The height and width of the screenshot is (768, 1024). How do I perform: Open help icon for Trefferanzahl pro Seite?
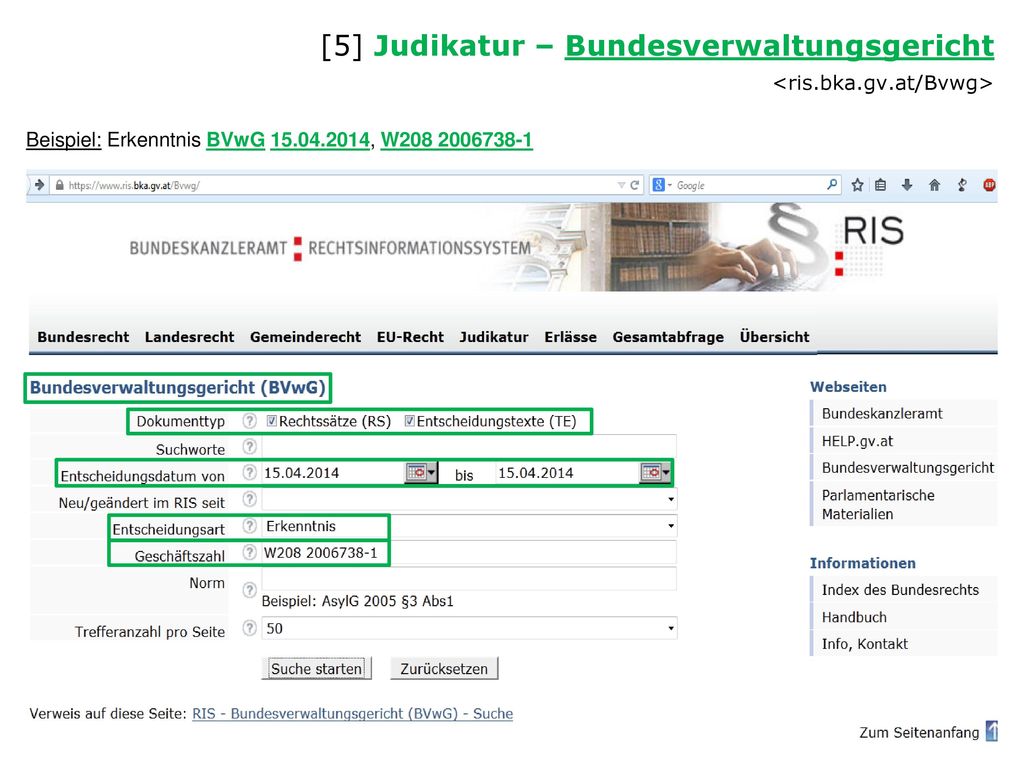[x=249, y=628]
